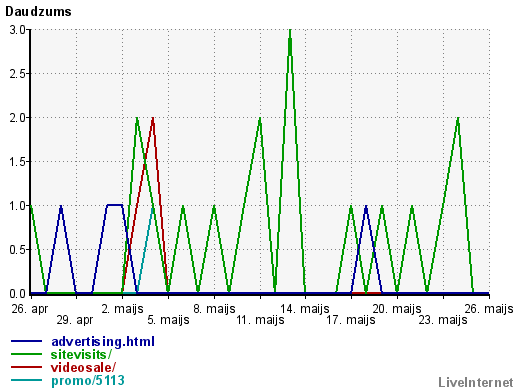Click the 14. maijs axis label
The width and height of the screenshot is (520, 392).
coord(305,309)
